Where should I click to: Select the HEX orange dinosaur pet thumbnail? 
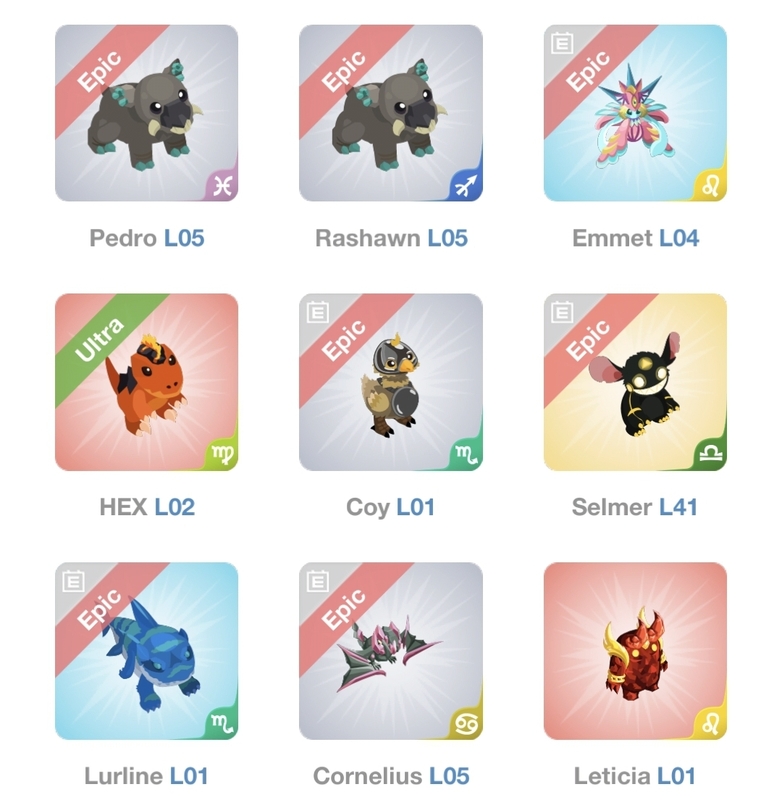pos(146,382)
